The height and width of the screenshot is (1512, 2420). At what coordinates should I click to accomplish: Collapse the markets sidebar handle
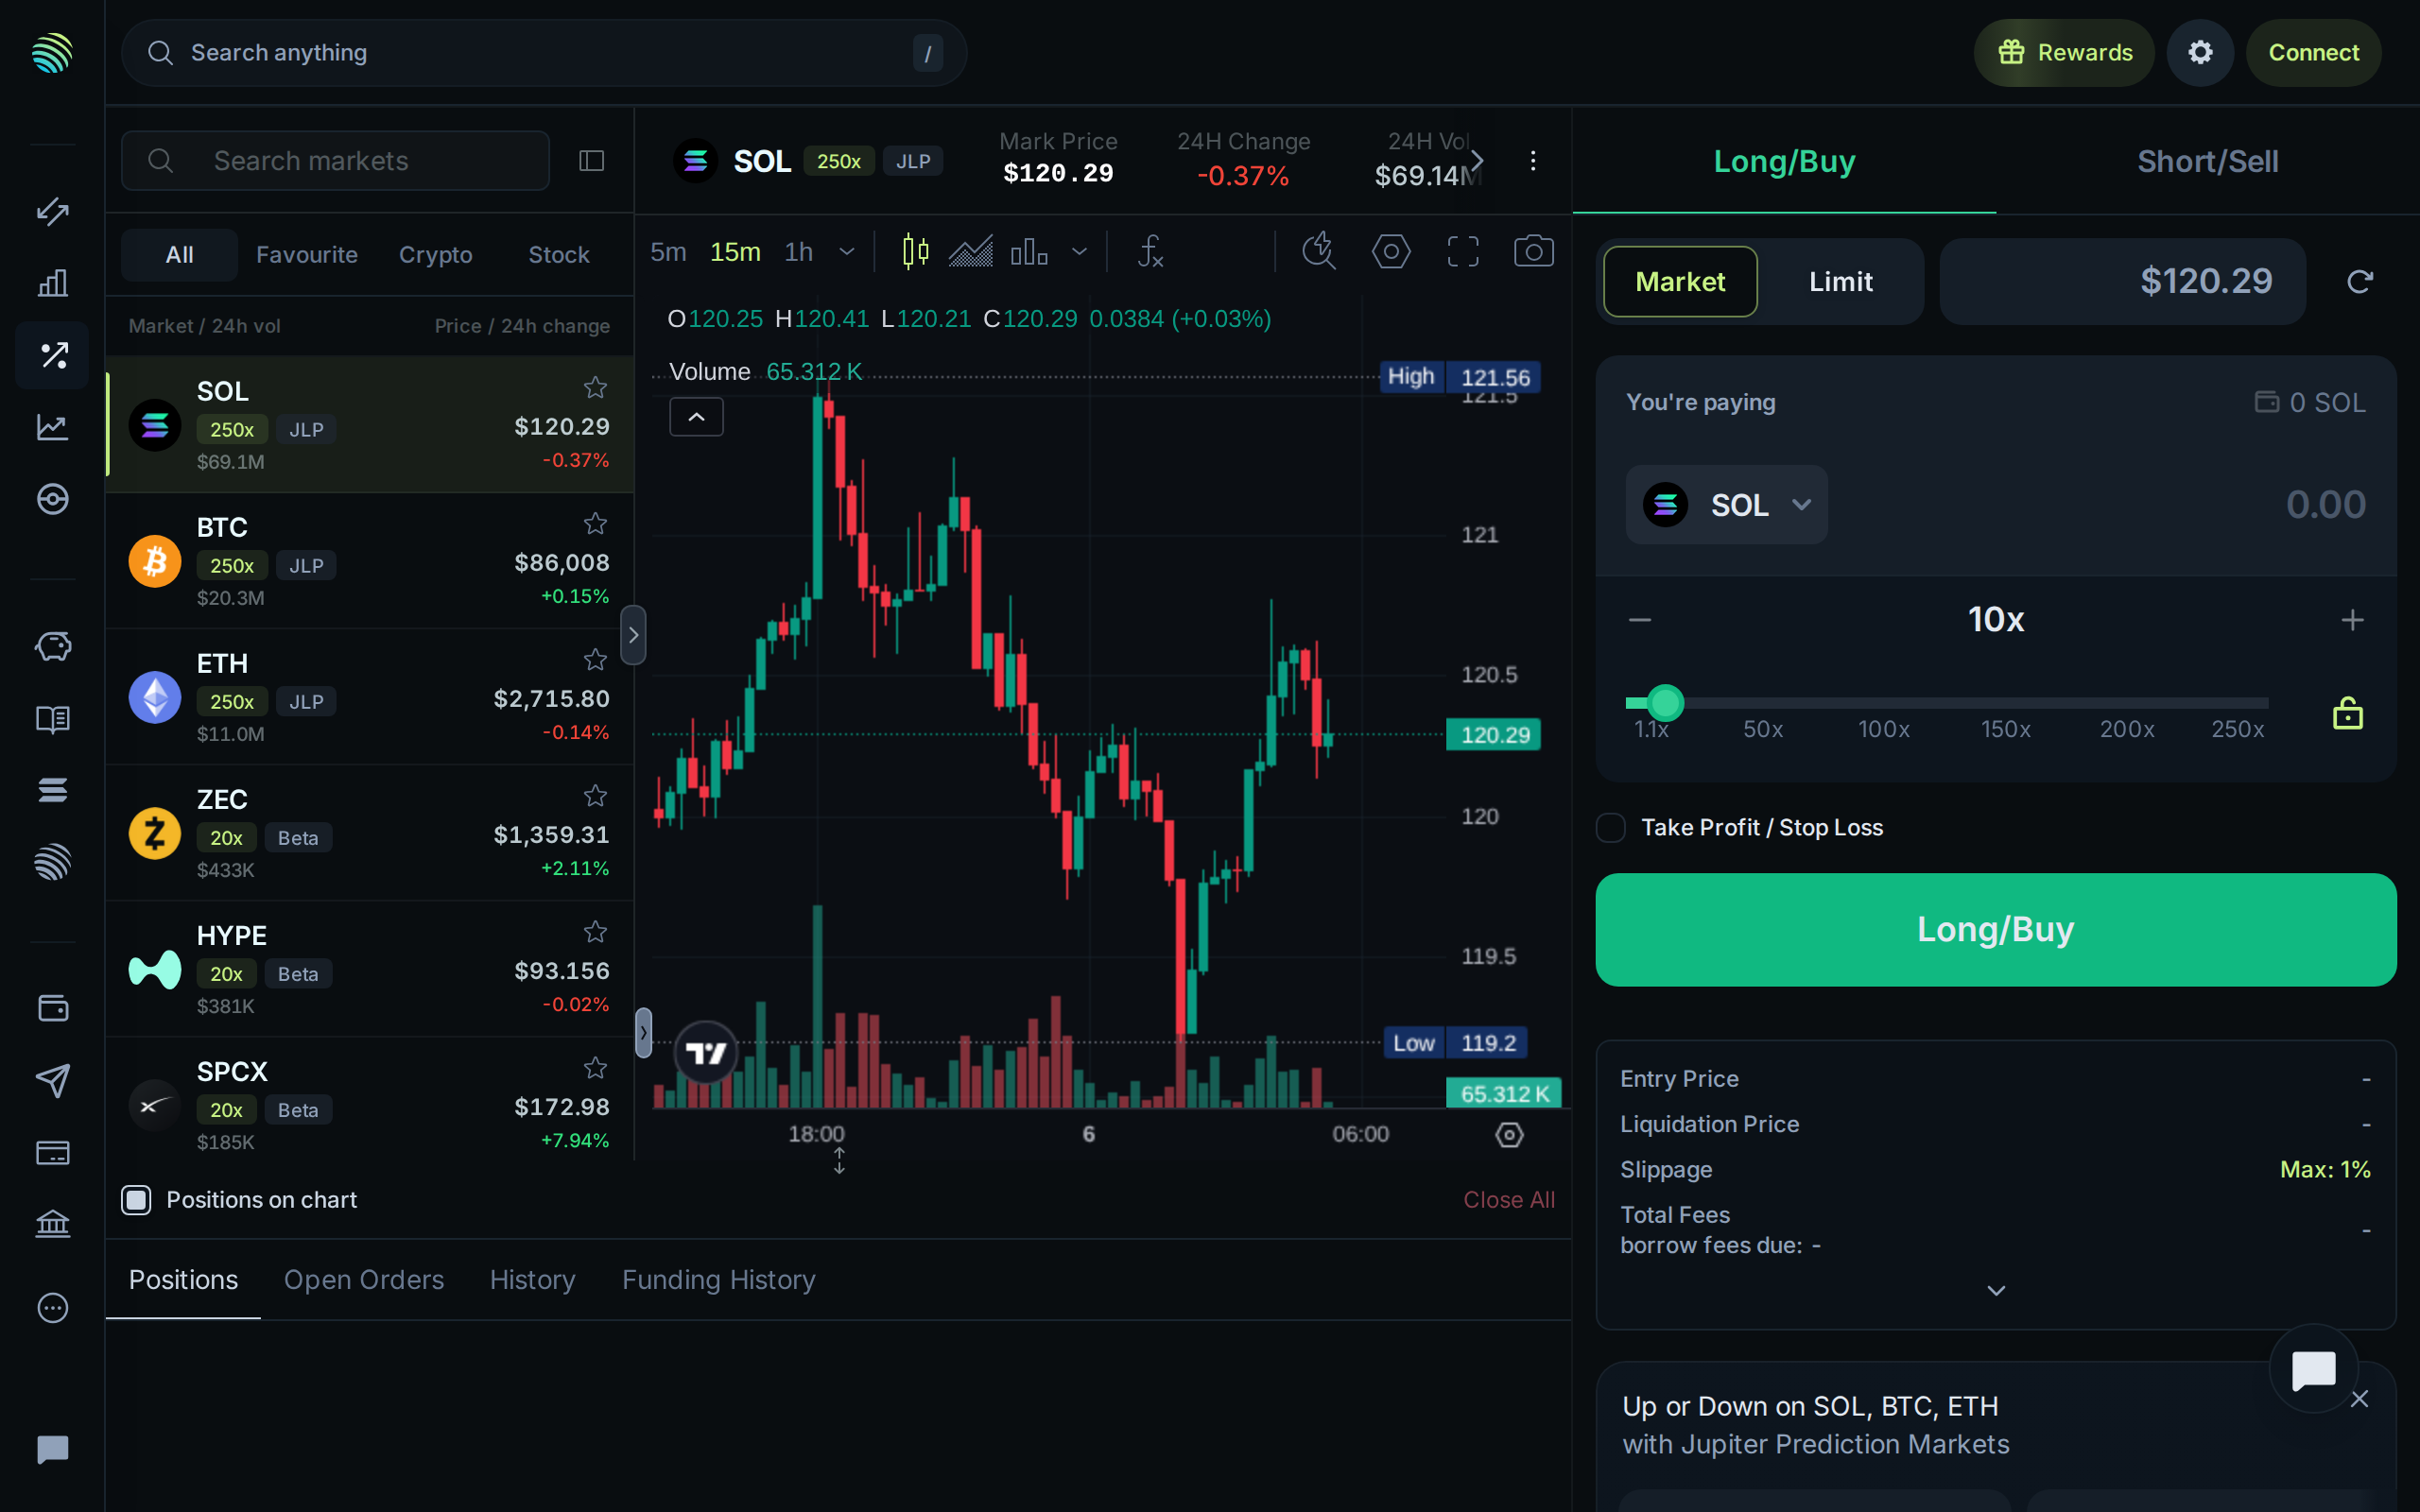click(633, 635)
